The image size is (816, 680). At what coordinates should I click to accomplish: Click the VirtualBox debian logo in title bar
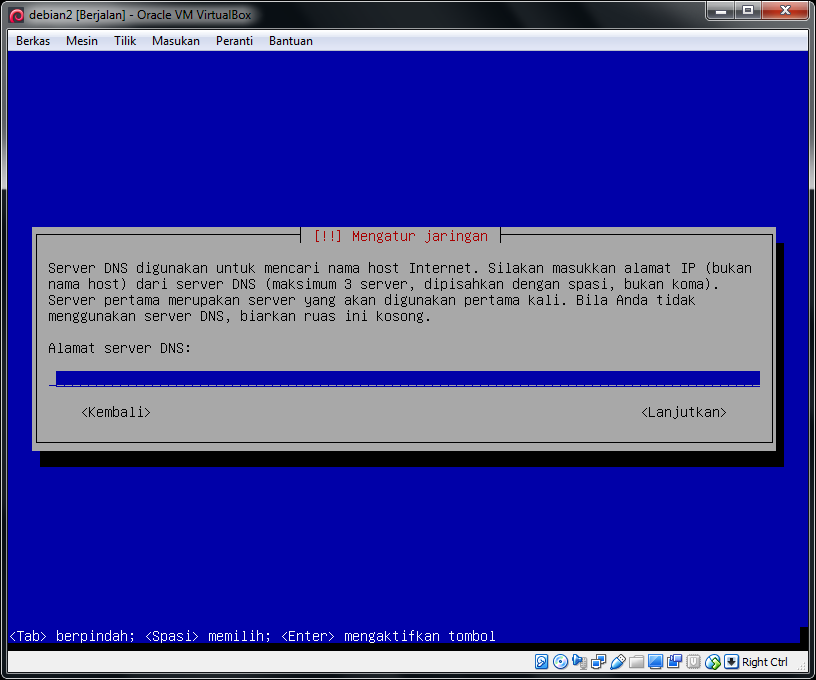click(17, 15)
